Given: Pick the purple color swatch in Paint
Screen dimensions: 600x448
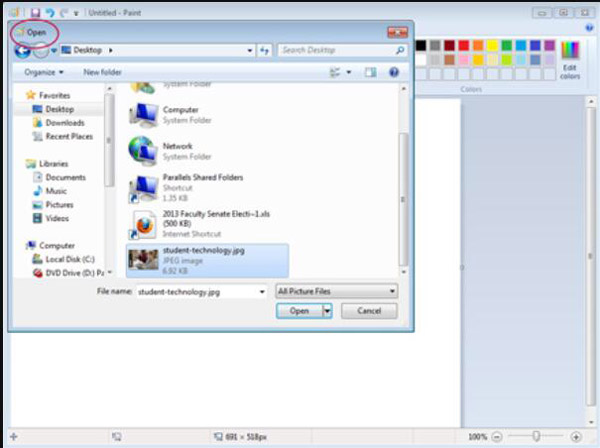Looking at the screenshot, I should (x=549, y=46).
